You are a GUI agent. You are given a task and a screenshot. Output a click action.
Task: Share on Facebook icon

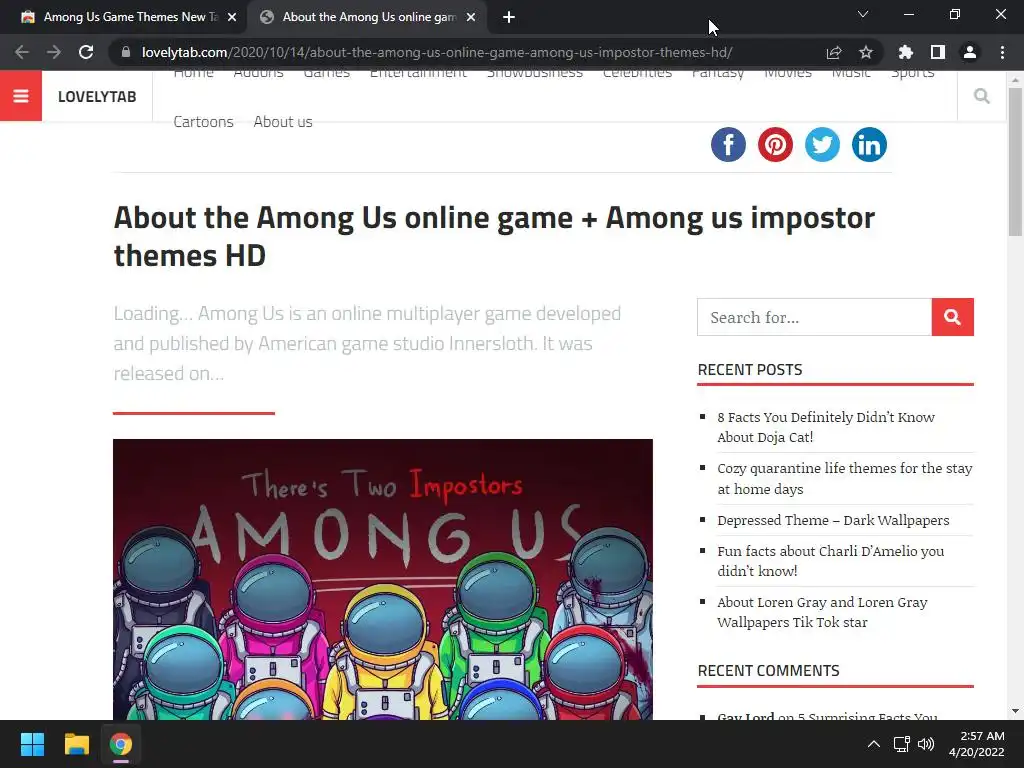click(728, 144)
